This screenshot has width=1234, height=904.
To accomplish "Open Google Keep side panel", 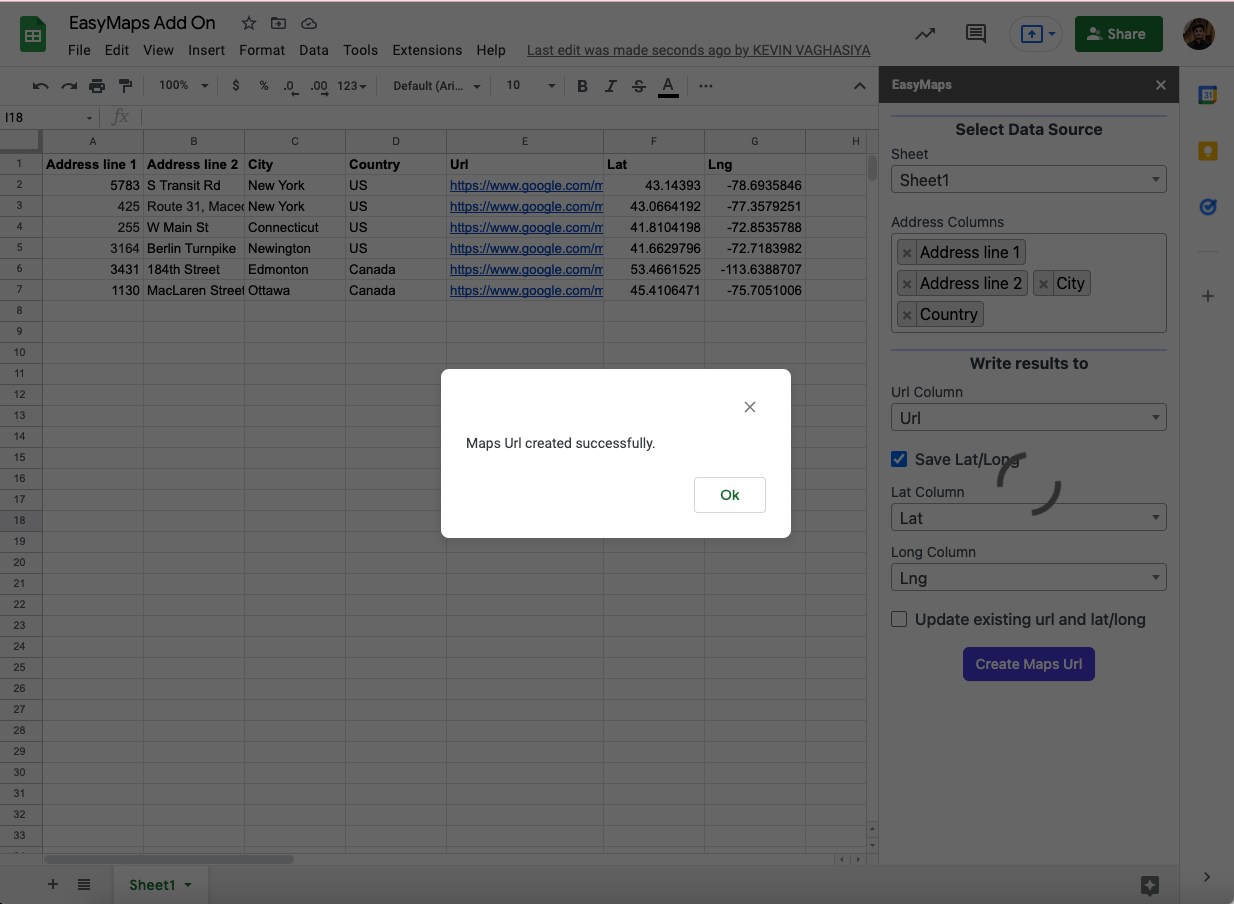I will pos(1208,151).
